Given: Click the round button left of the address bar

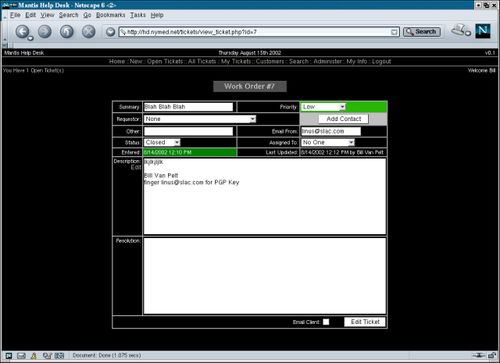Looking at the screenshot, I should click(110, 32).
